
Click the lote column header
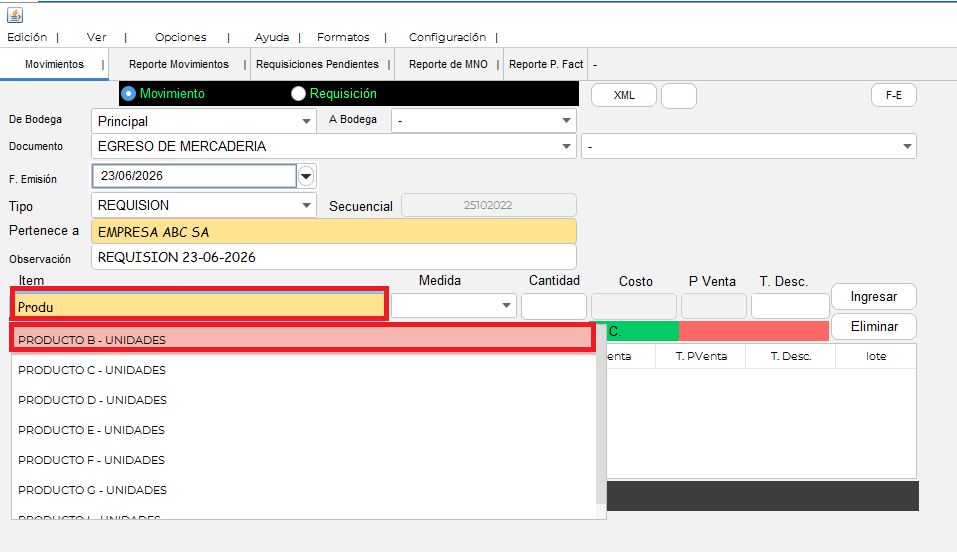[876, 356]
